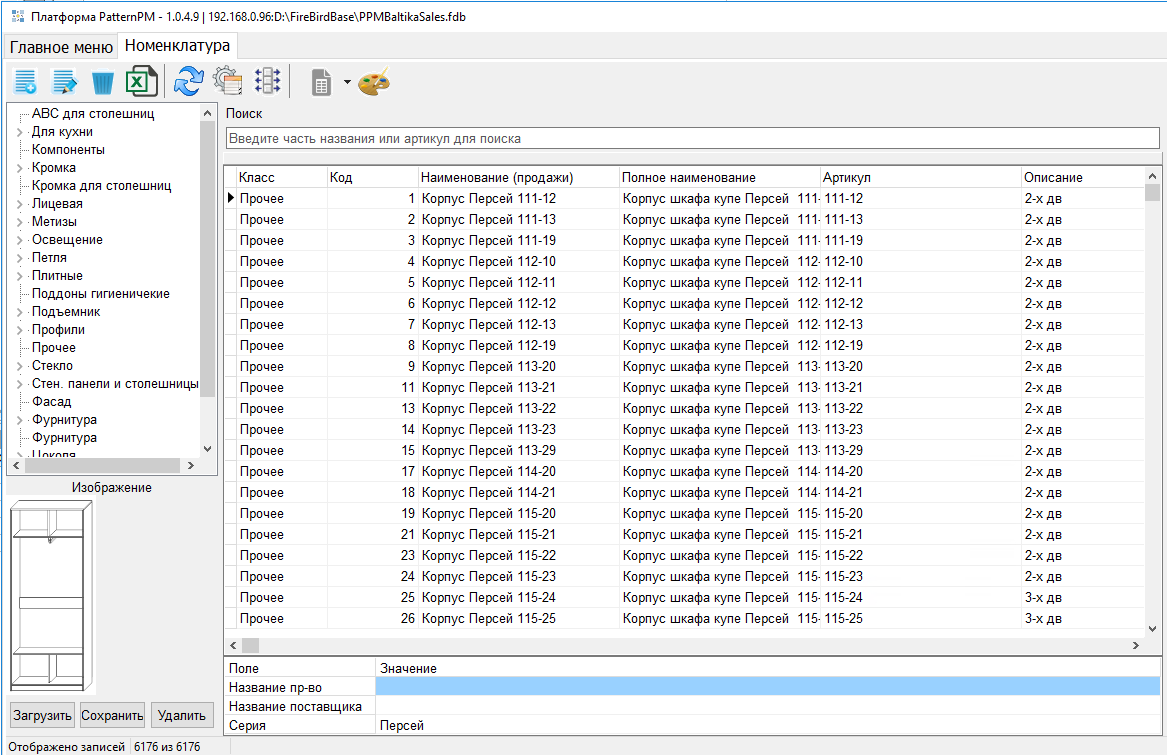Open the dropdown arrow beside the report icon

pyautogui.click(x=347, y=82)
